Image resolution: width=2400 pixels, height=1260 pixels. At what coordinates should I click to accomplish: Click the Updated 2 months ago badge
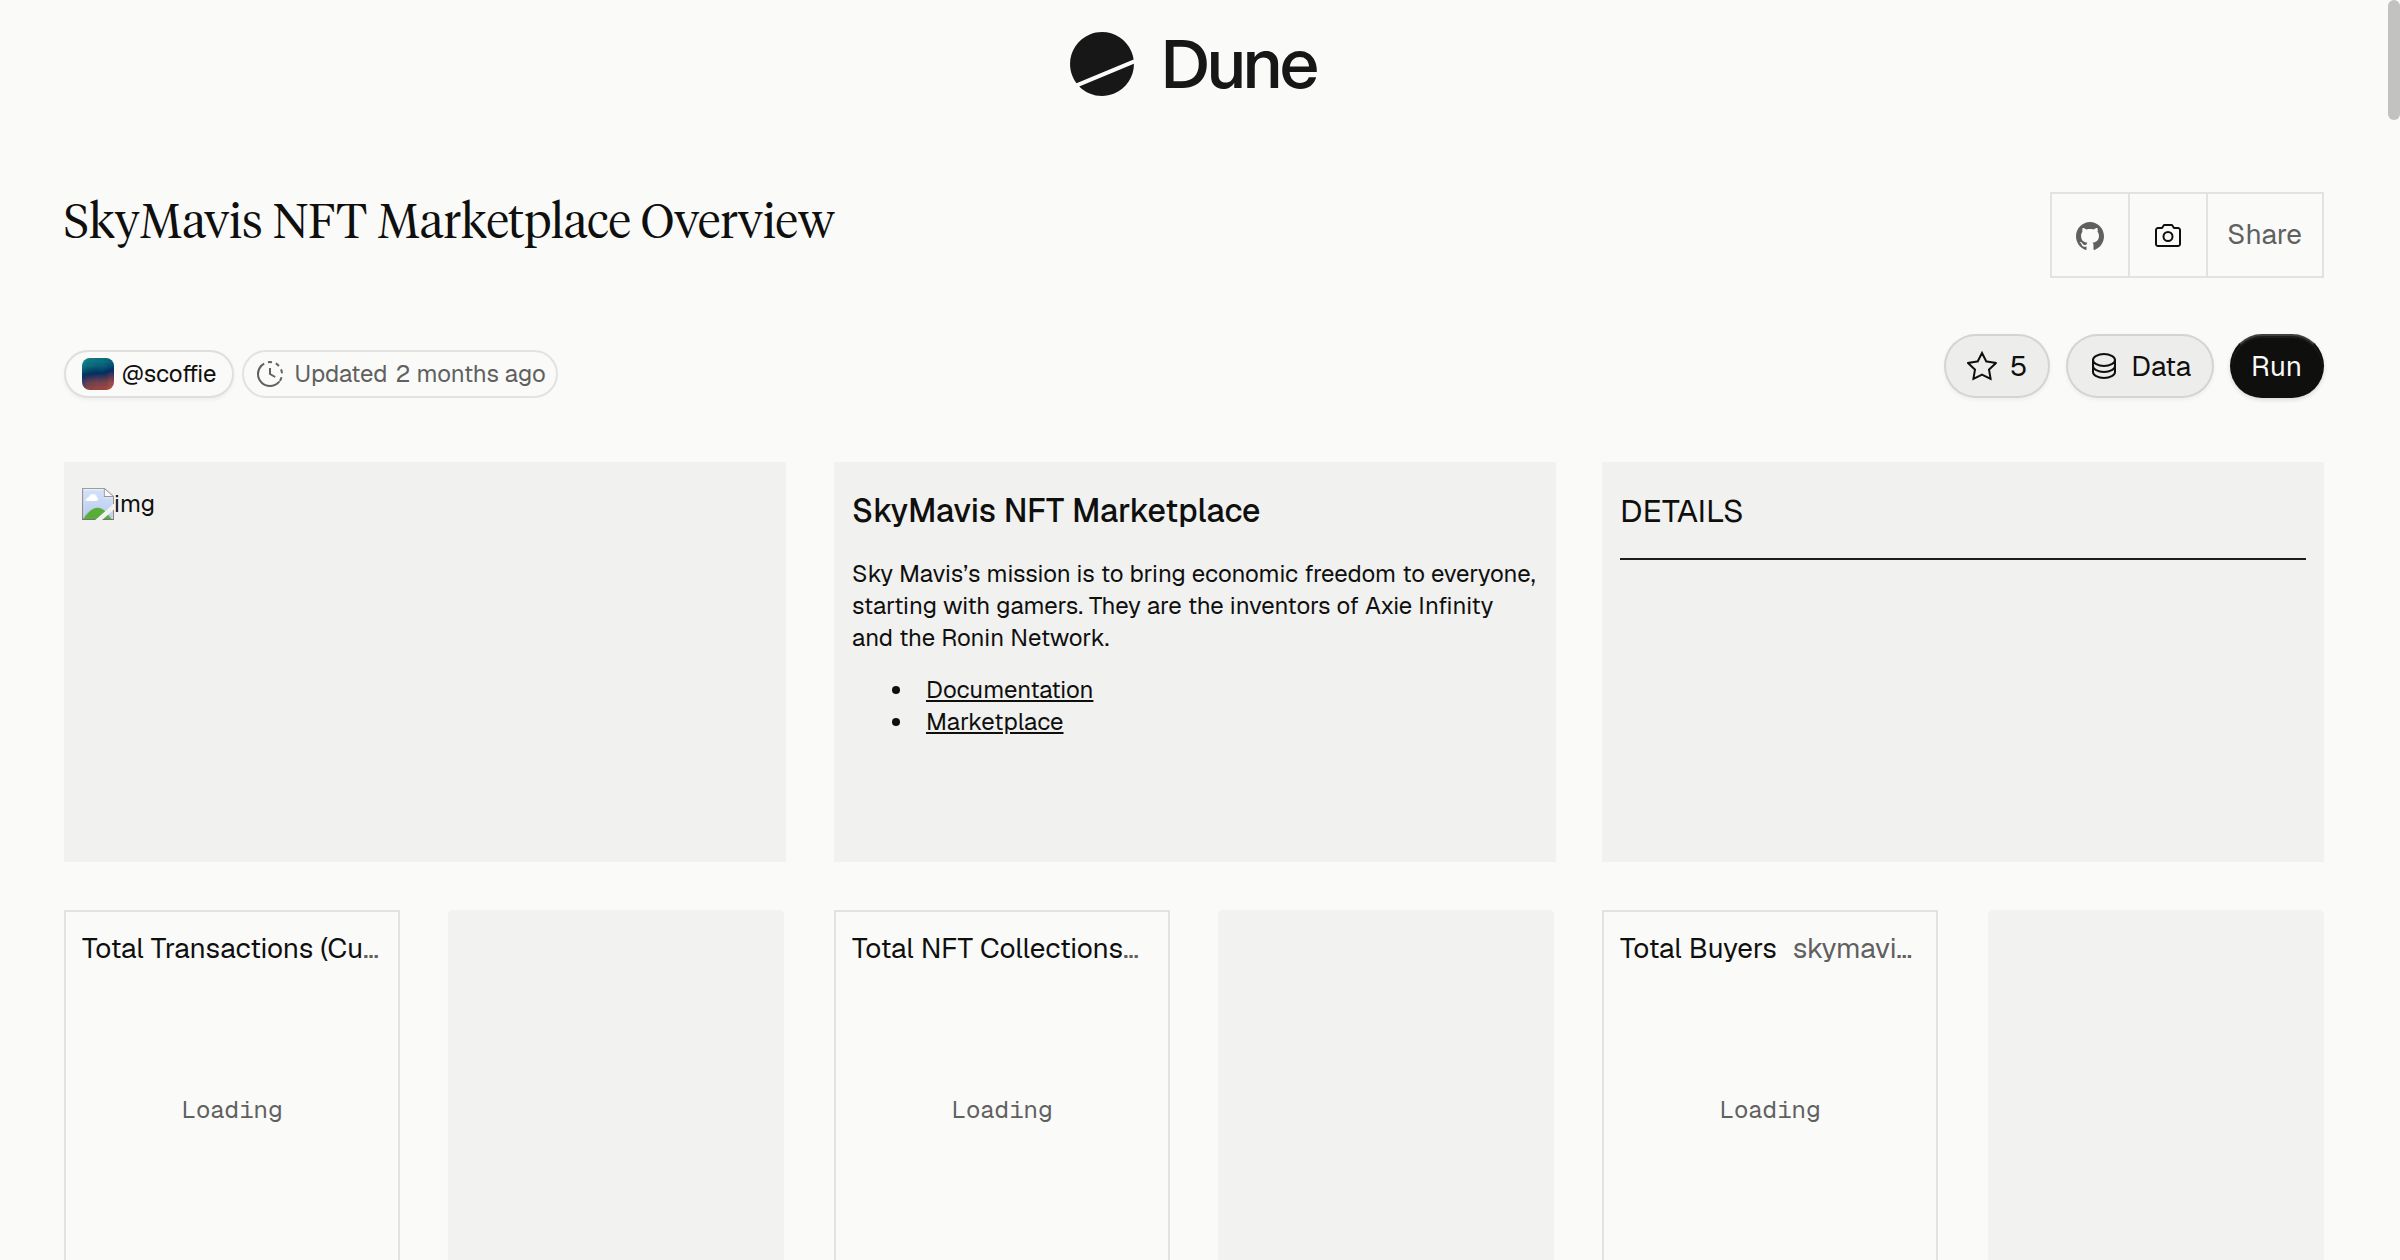point(400,374)
